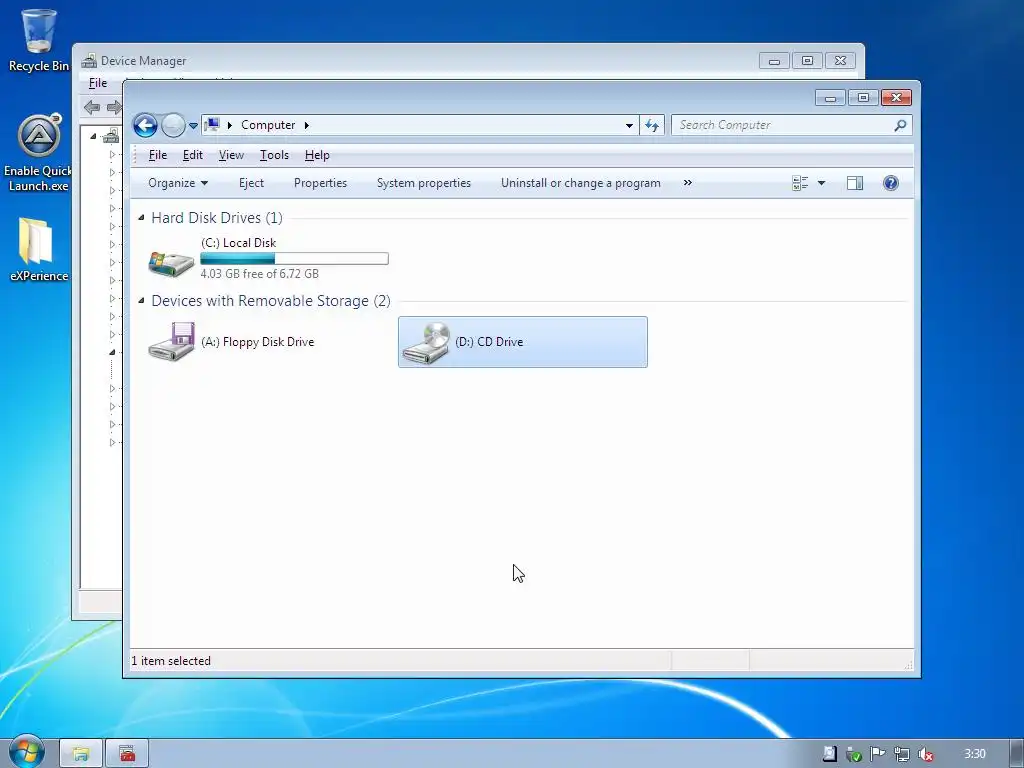Change view using the view icon
1024x768 pixels.
coord(800,184)
